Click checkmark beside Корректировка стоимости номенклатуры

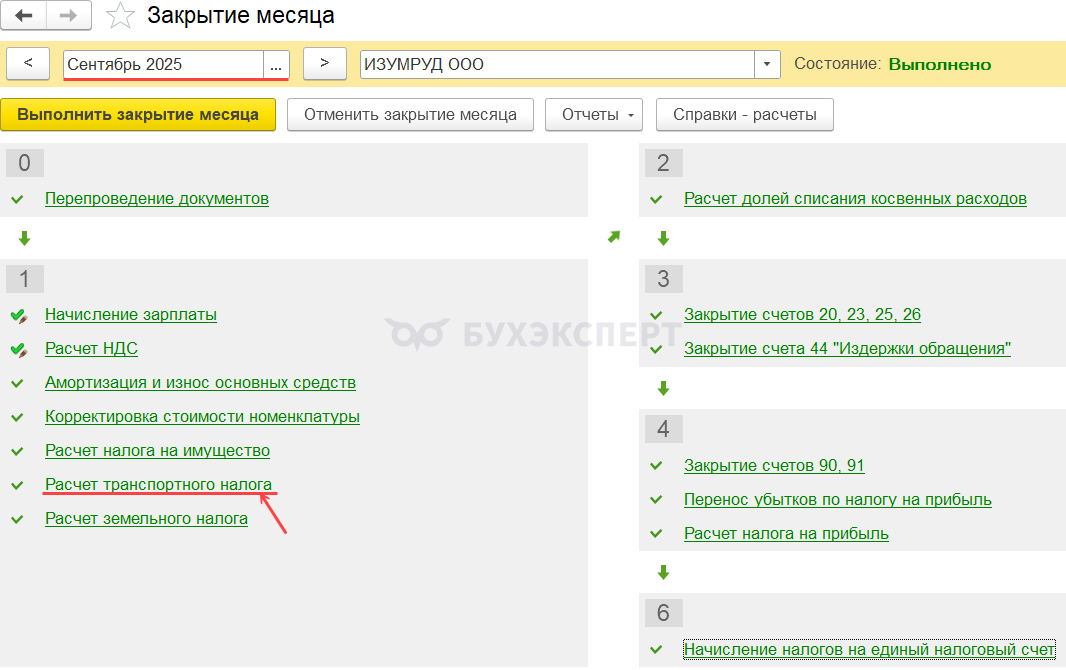(x=18, y=417)
